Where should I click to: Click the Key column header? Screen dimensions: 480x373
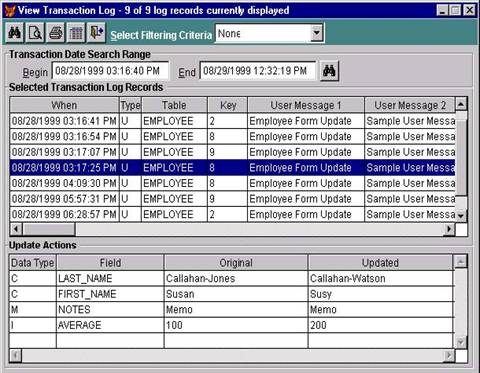(228, 105)
